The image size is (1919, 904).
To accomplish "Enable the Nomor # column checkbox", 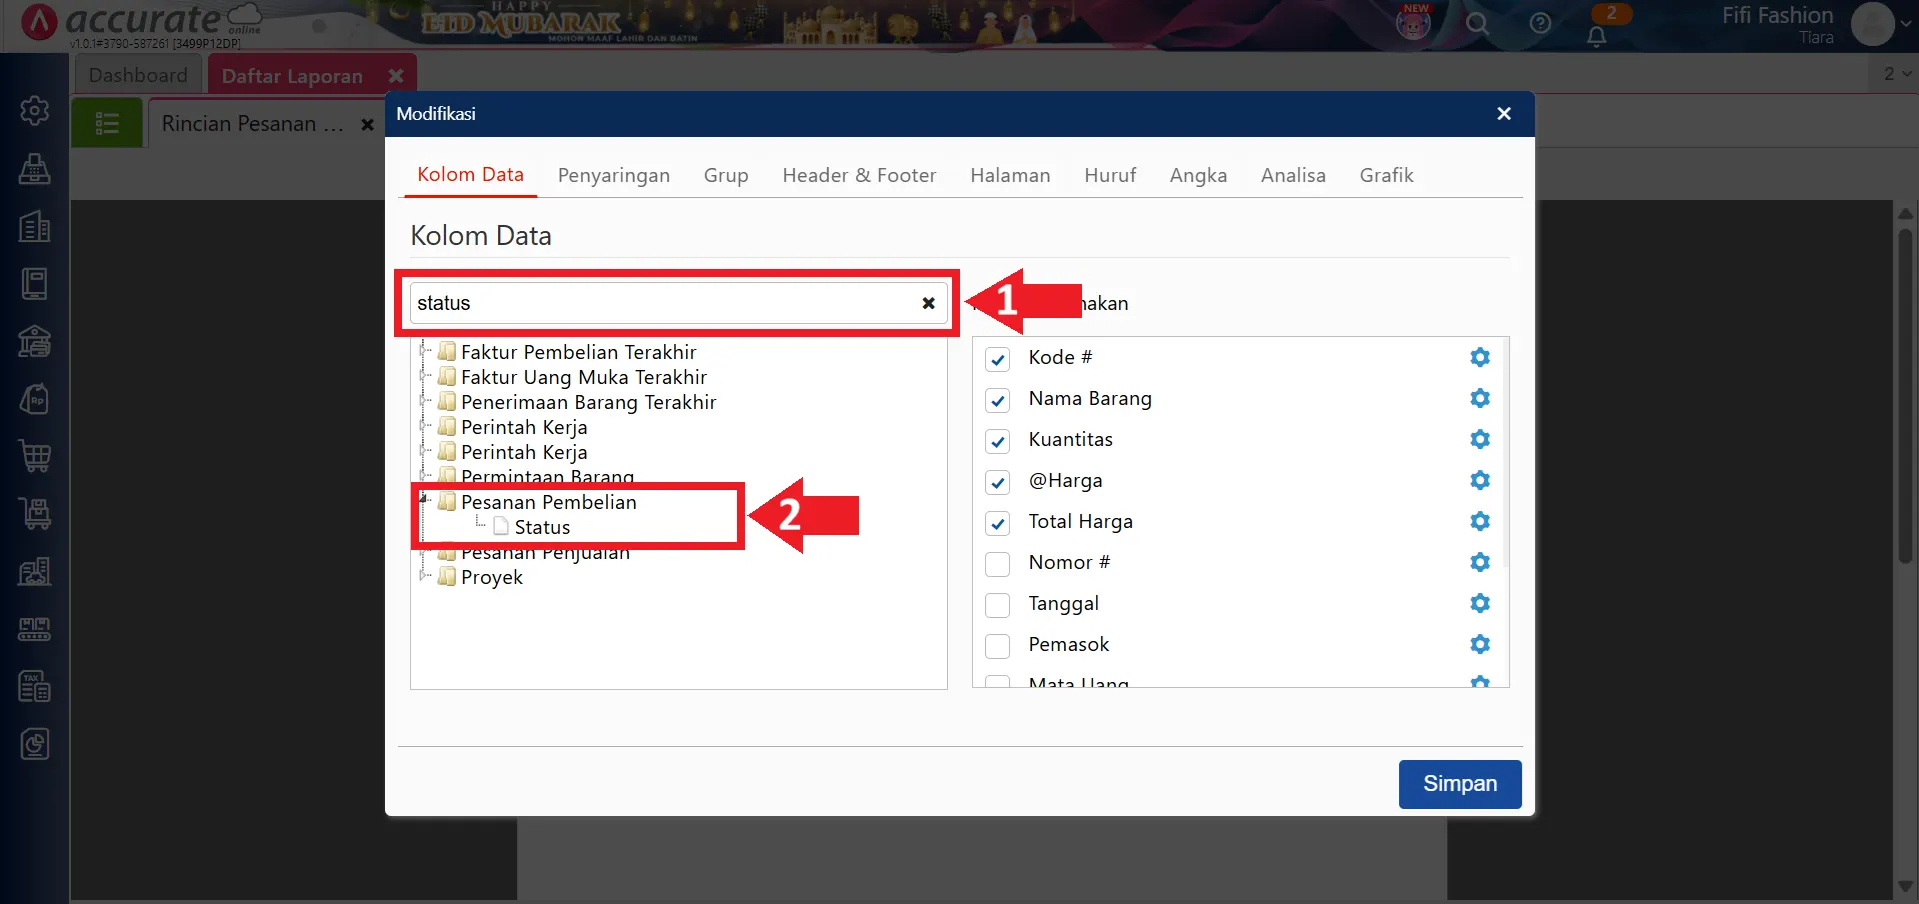I will pos(997,564).
